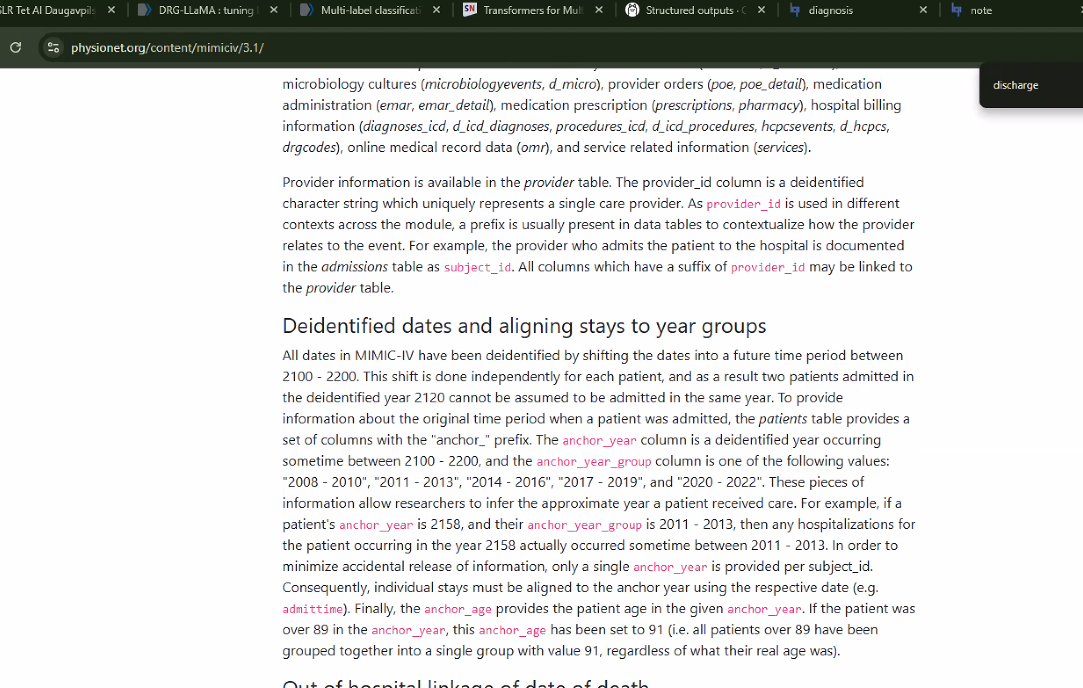Screen dimensions: 1083x688
Task: Open the site information icon beside the URL
Action: tap(53, 48)
